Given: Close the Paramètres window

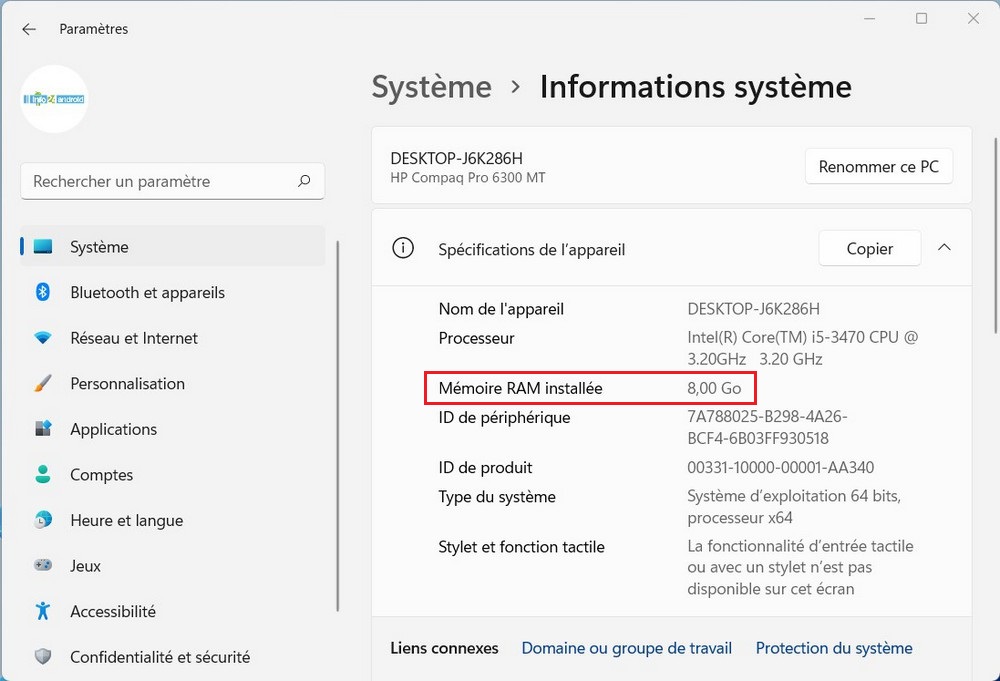Looking at the screenshot, I should [973, 18].
